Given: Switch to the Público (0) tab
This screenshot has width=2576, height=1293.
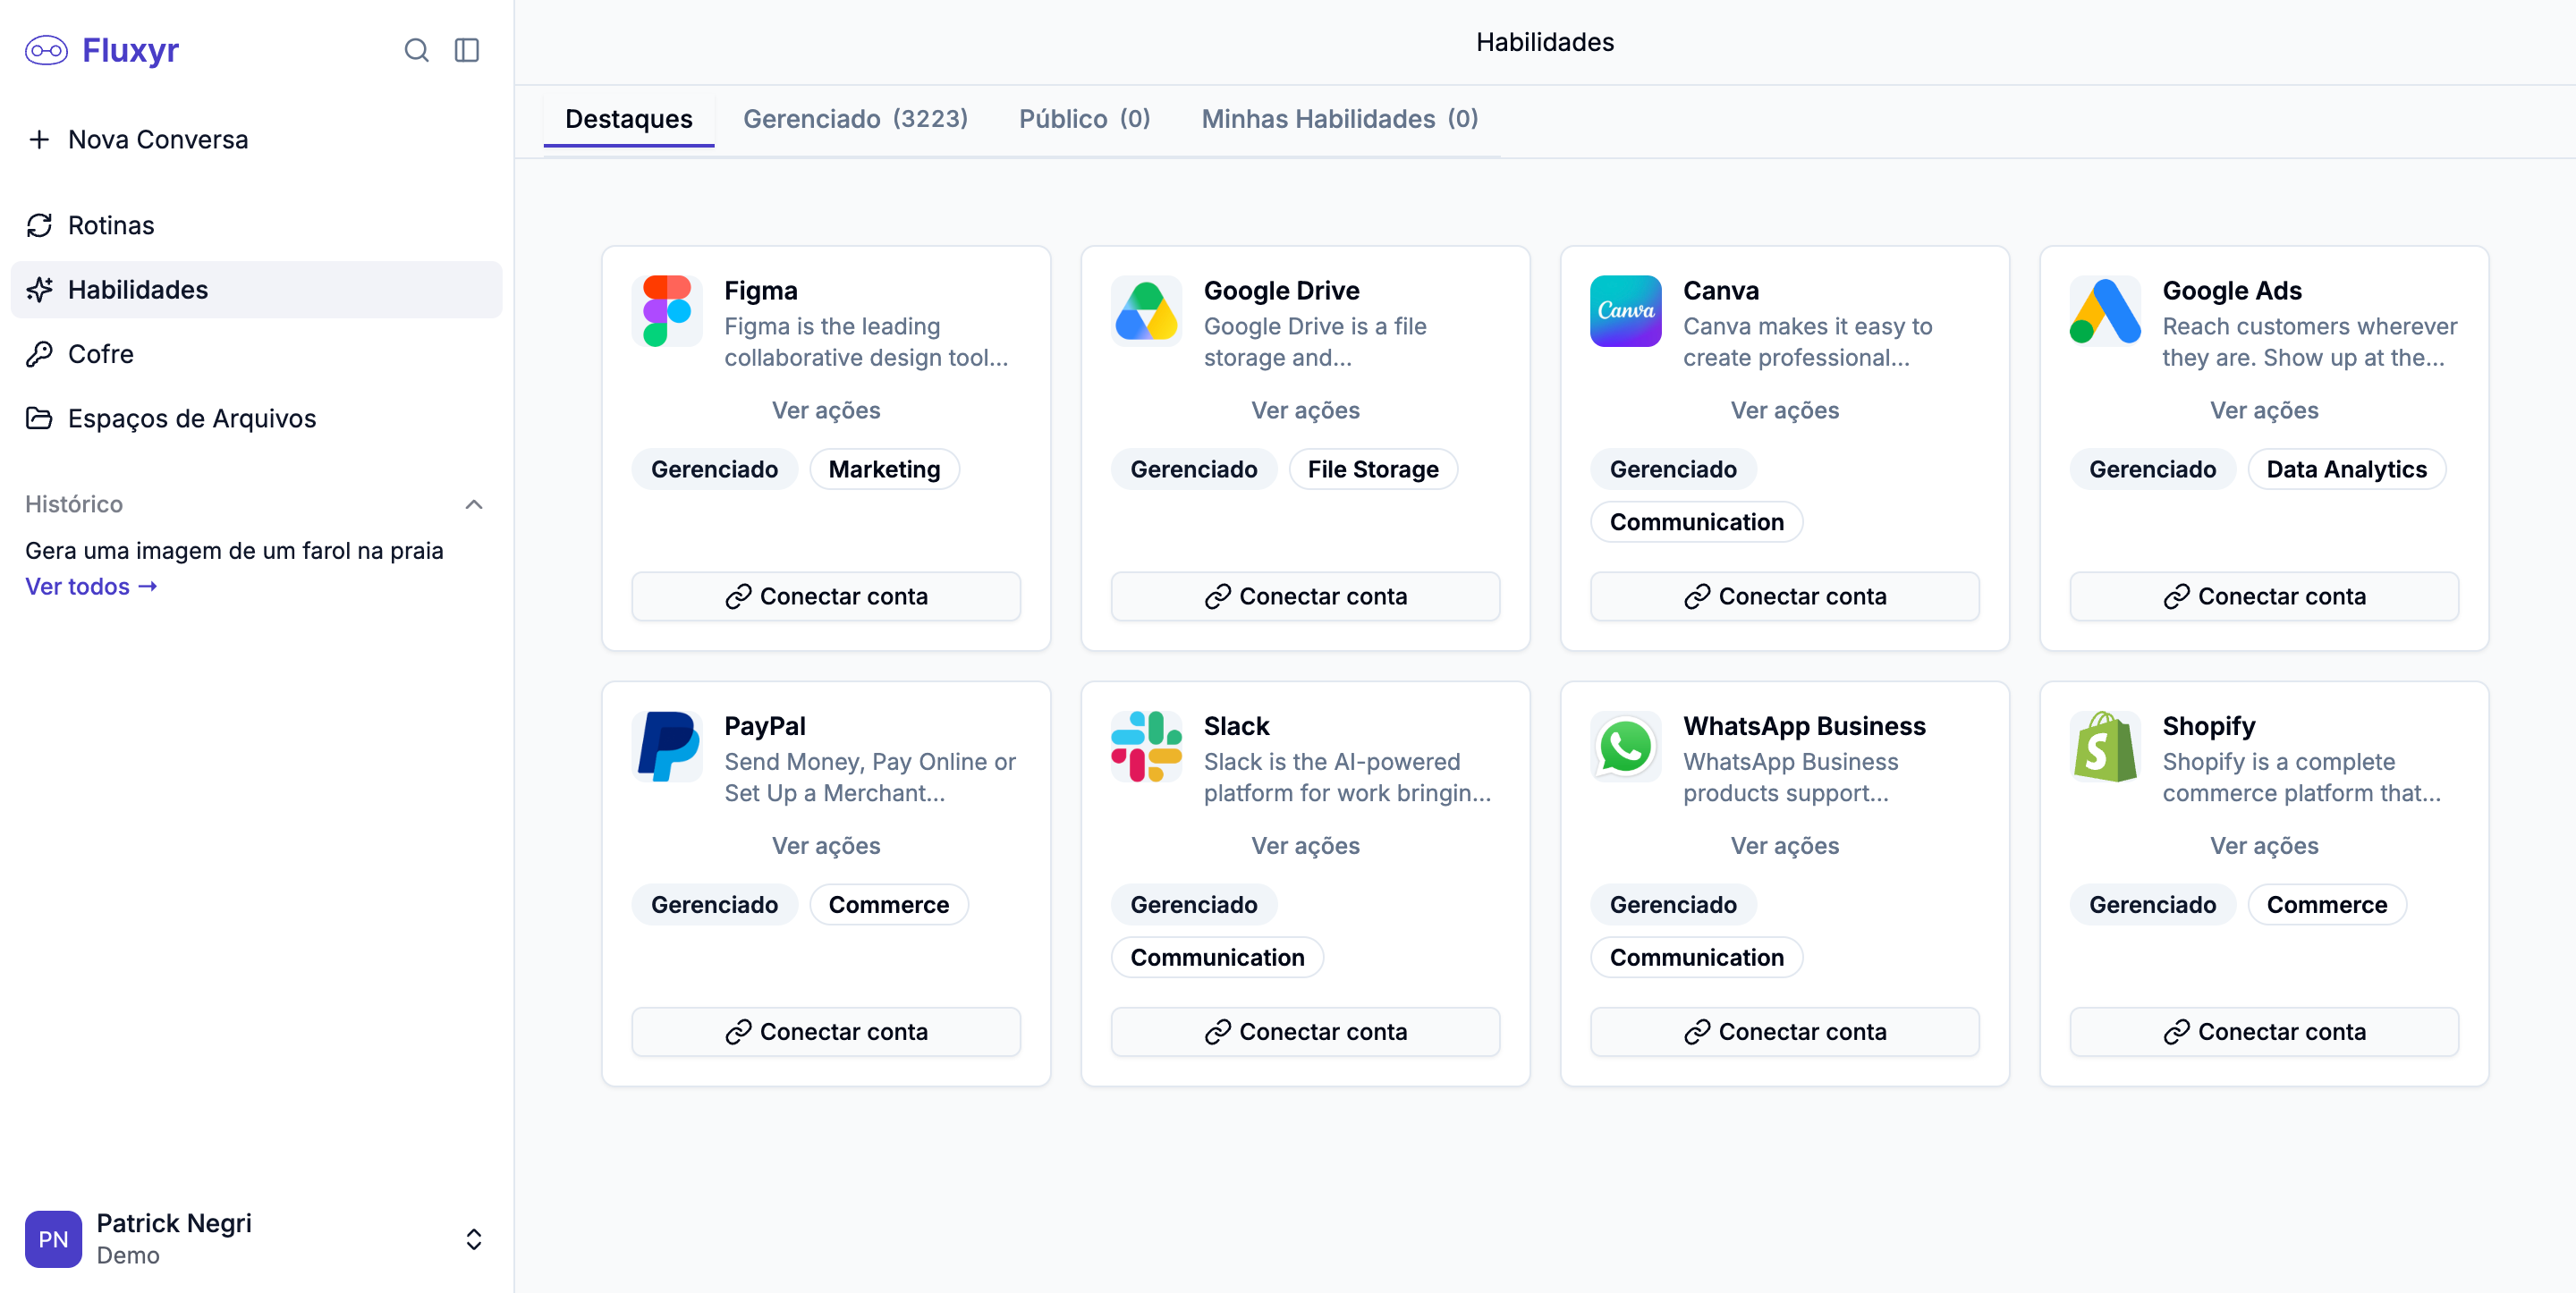Looking at the screenshot, I should coord(1084,119).
